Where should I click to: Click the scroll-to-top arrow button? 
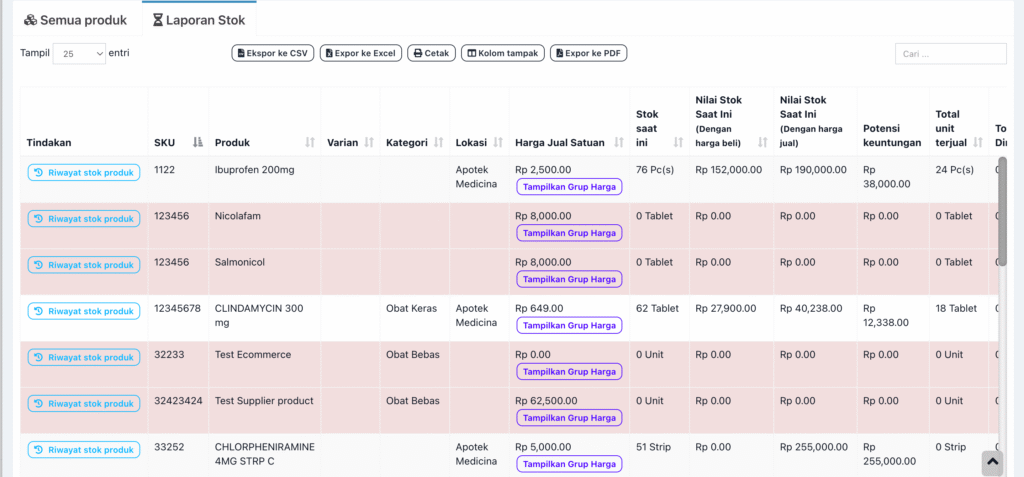[x=991, y=461]
